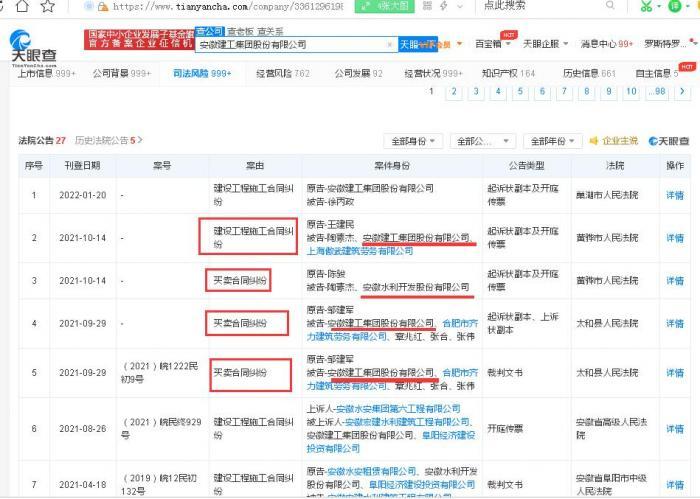Go to page 3 in pagination

(476, 92)
